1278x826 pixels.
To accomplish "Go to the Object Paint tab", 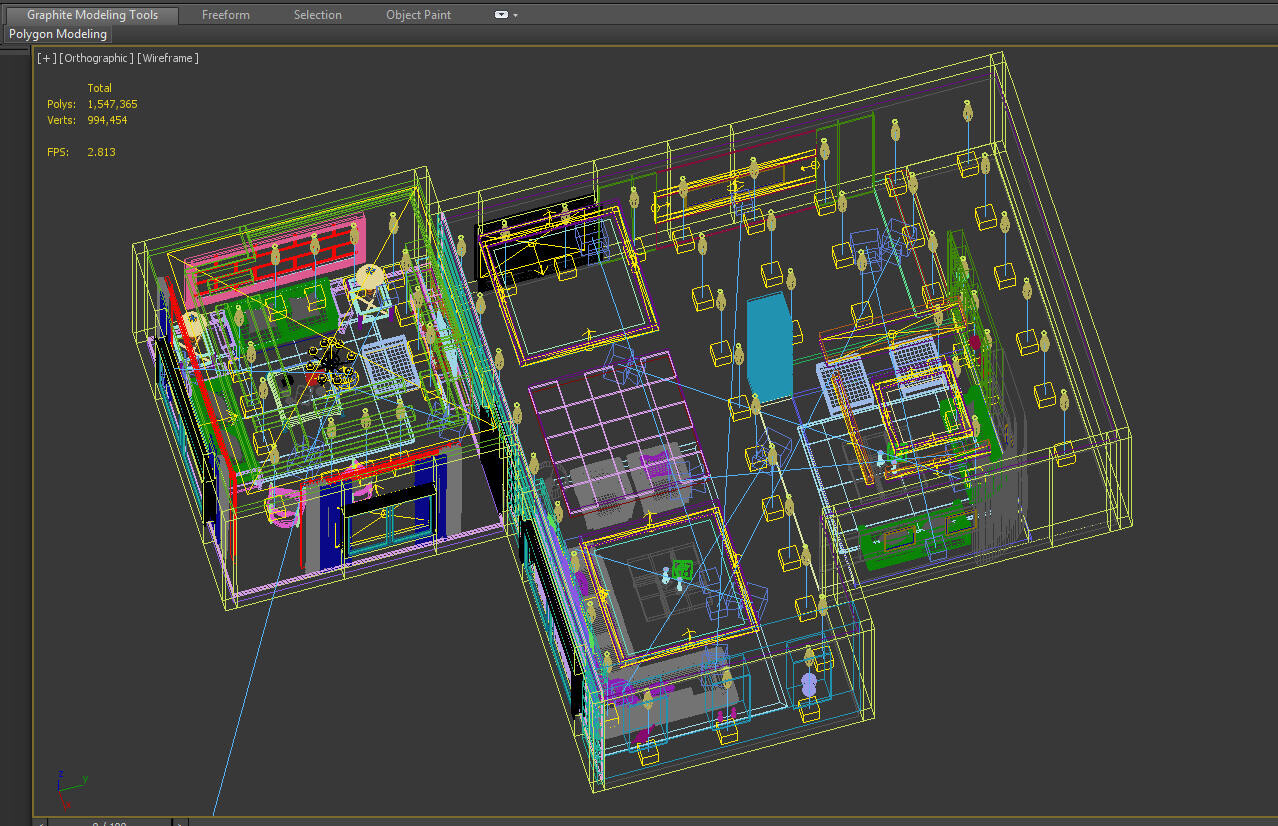I will [x=418, y=15].
